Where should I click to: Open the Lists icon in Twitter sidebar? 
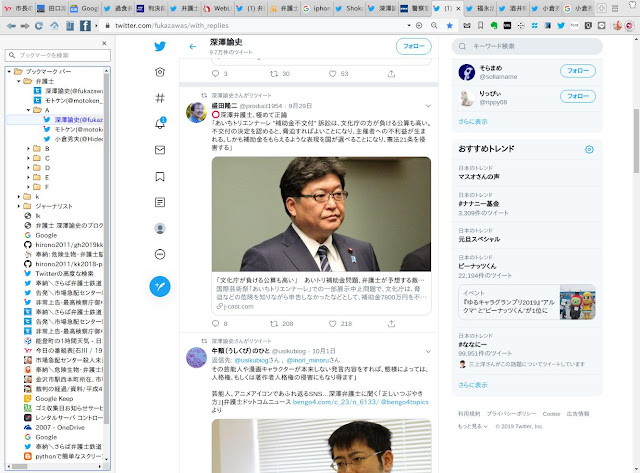[160, 202]
